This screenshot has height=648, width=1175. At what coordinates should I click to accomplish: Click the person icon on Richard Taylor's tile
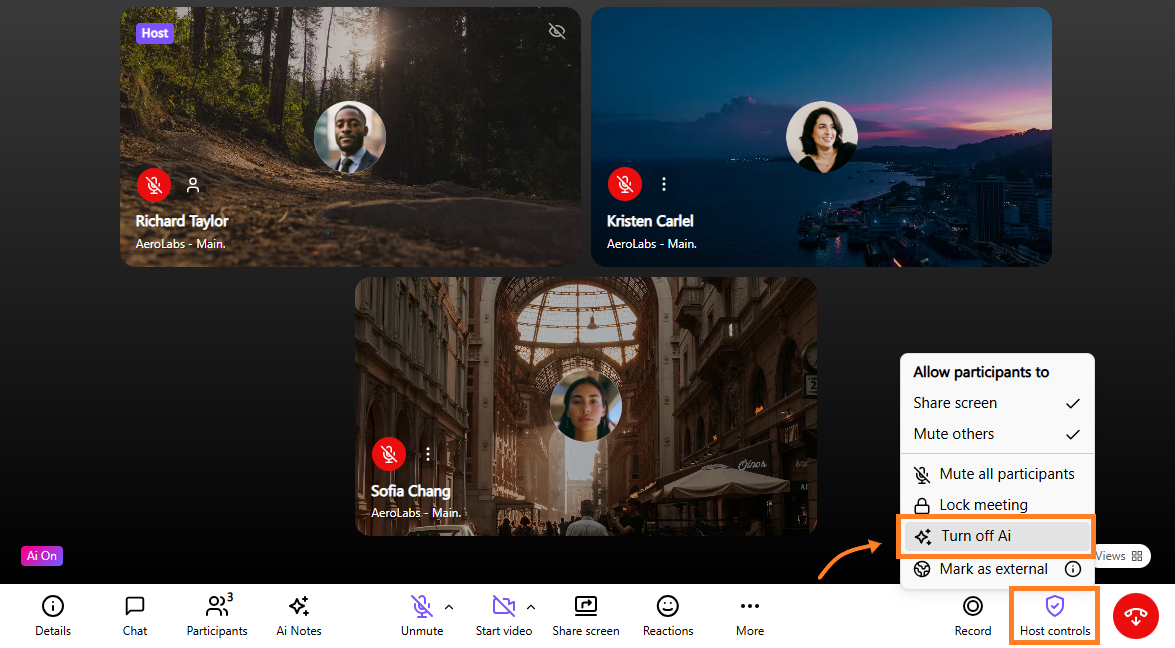193,184
